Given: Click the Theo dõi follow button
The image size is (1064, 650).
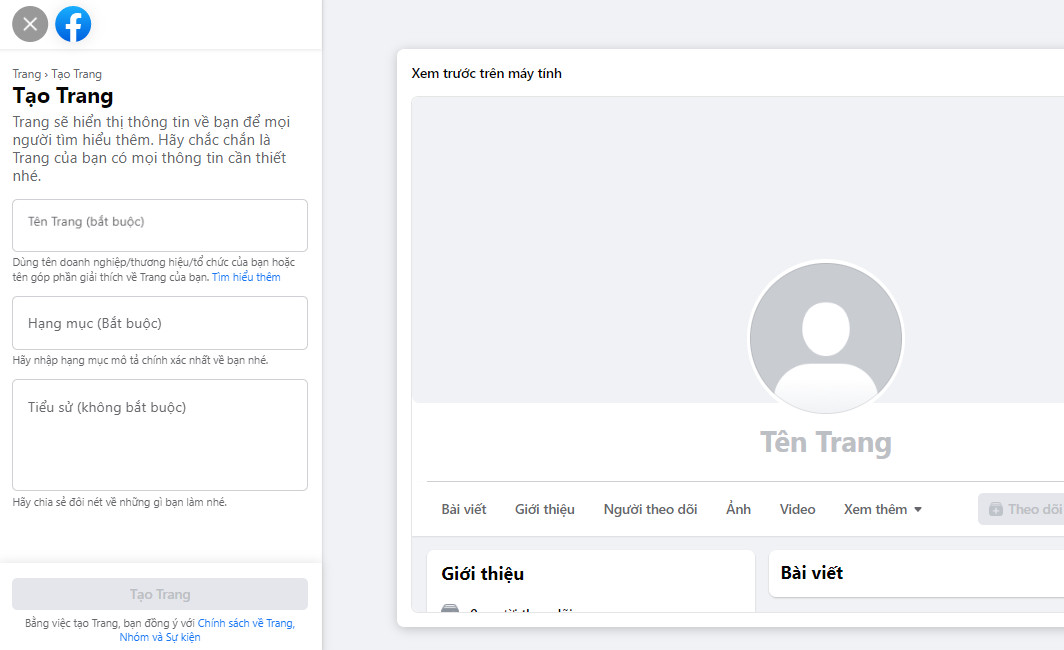Looking at the screenshot, I should click(x=1023, y=510).
